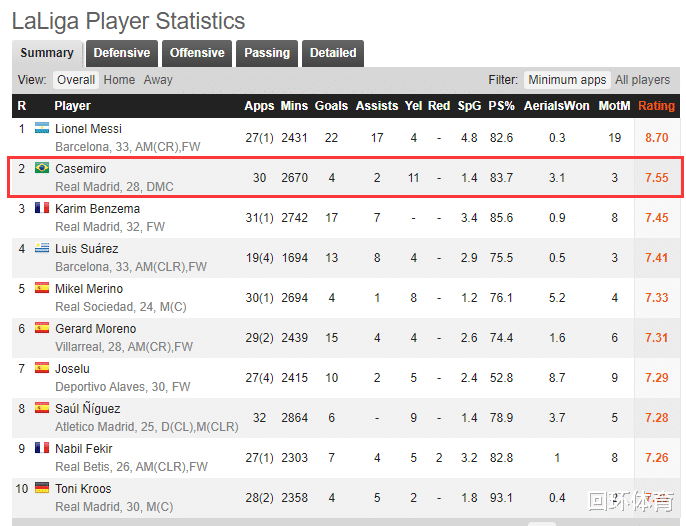Switch to the Passing tab

[267, 53]
